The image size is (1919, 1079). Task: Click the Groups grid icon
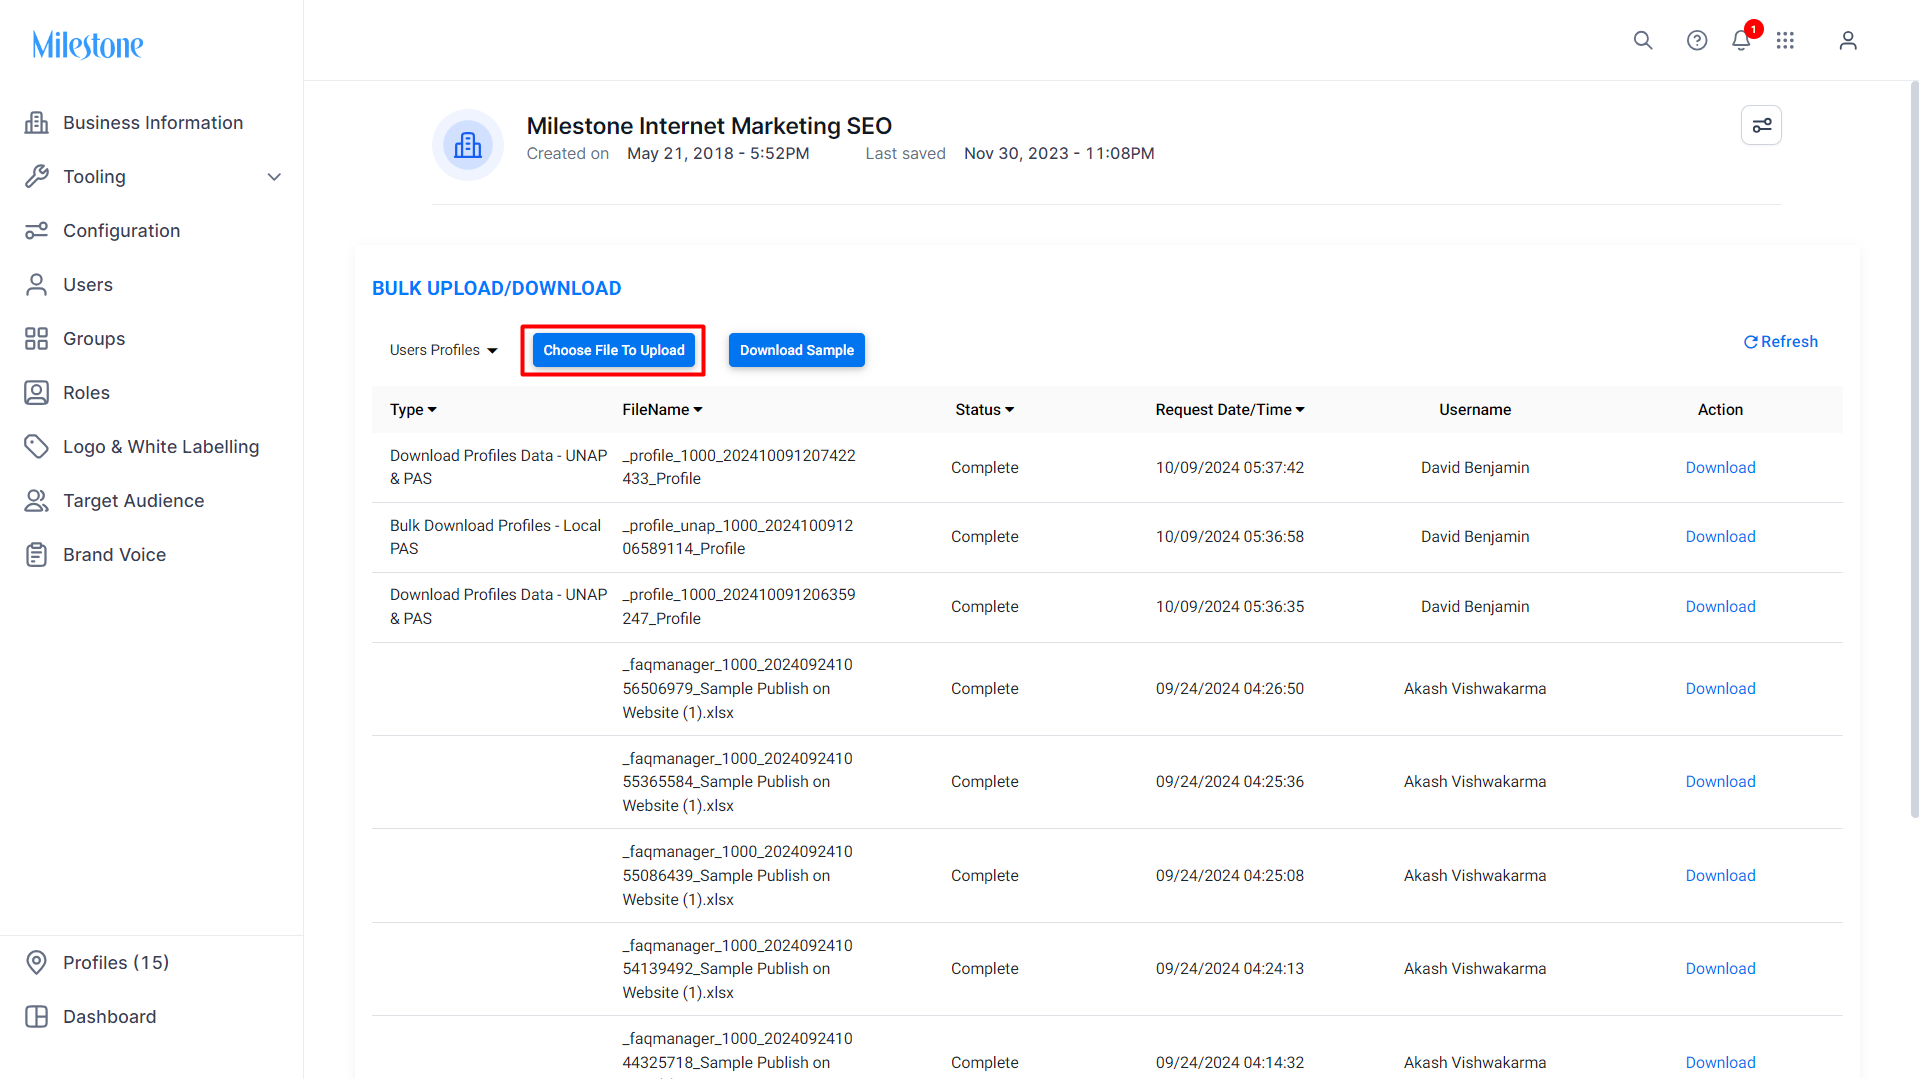(x=37, y=338)
